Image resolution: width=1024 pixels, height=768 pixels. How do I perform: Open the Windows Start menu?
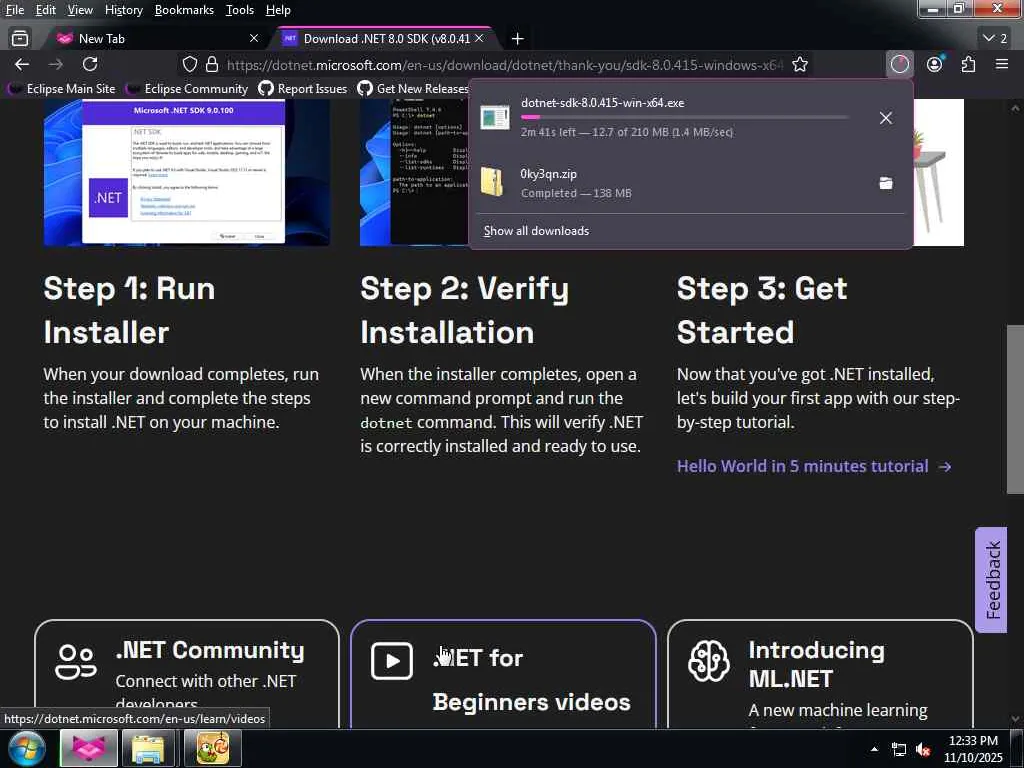coord(26,748)
